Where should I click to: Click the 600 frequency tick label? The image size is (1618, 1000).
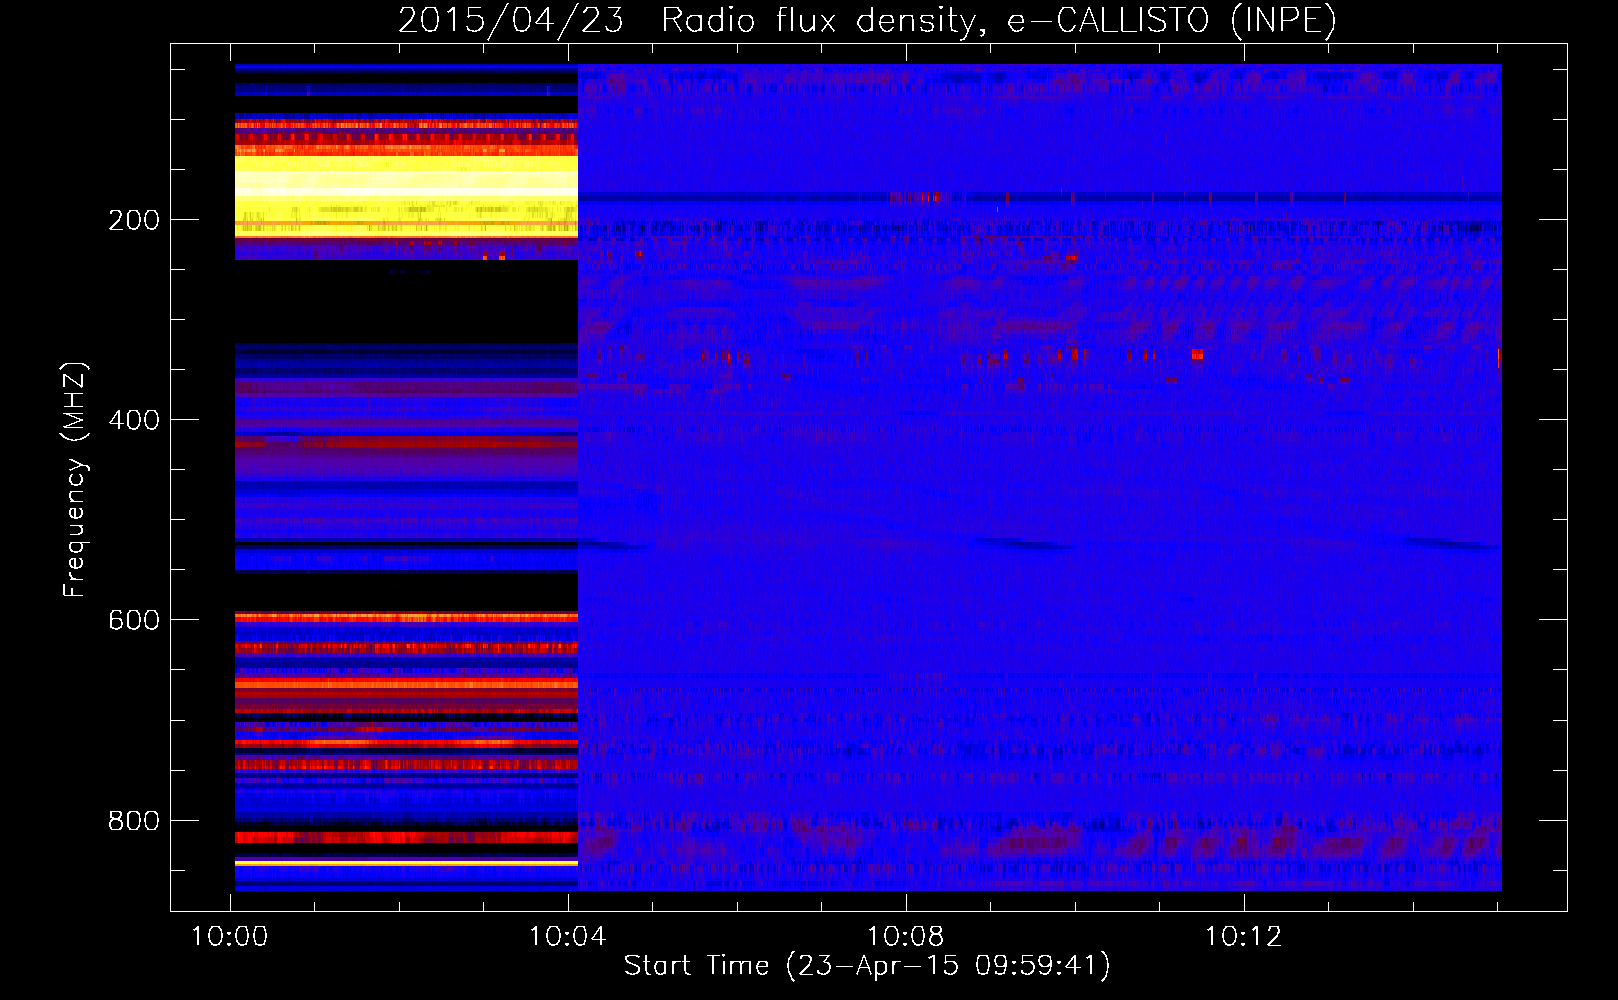click(134, 620)
